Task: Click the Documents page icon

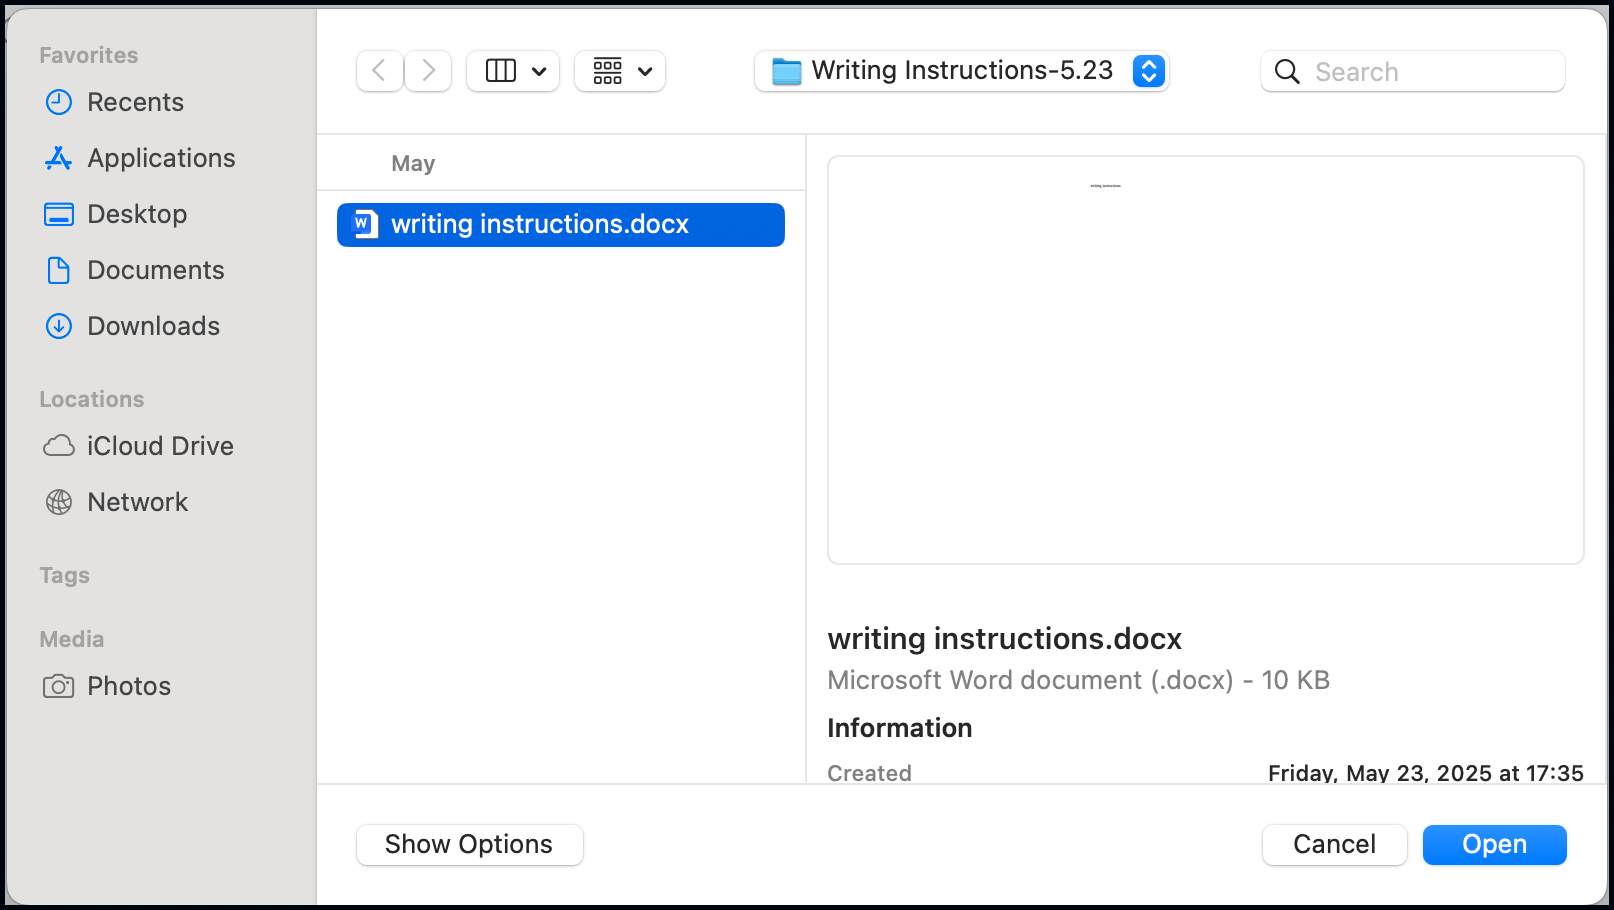Action: tap(59, 270)
